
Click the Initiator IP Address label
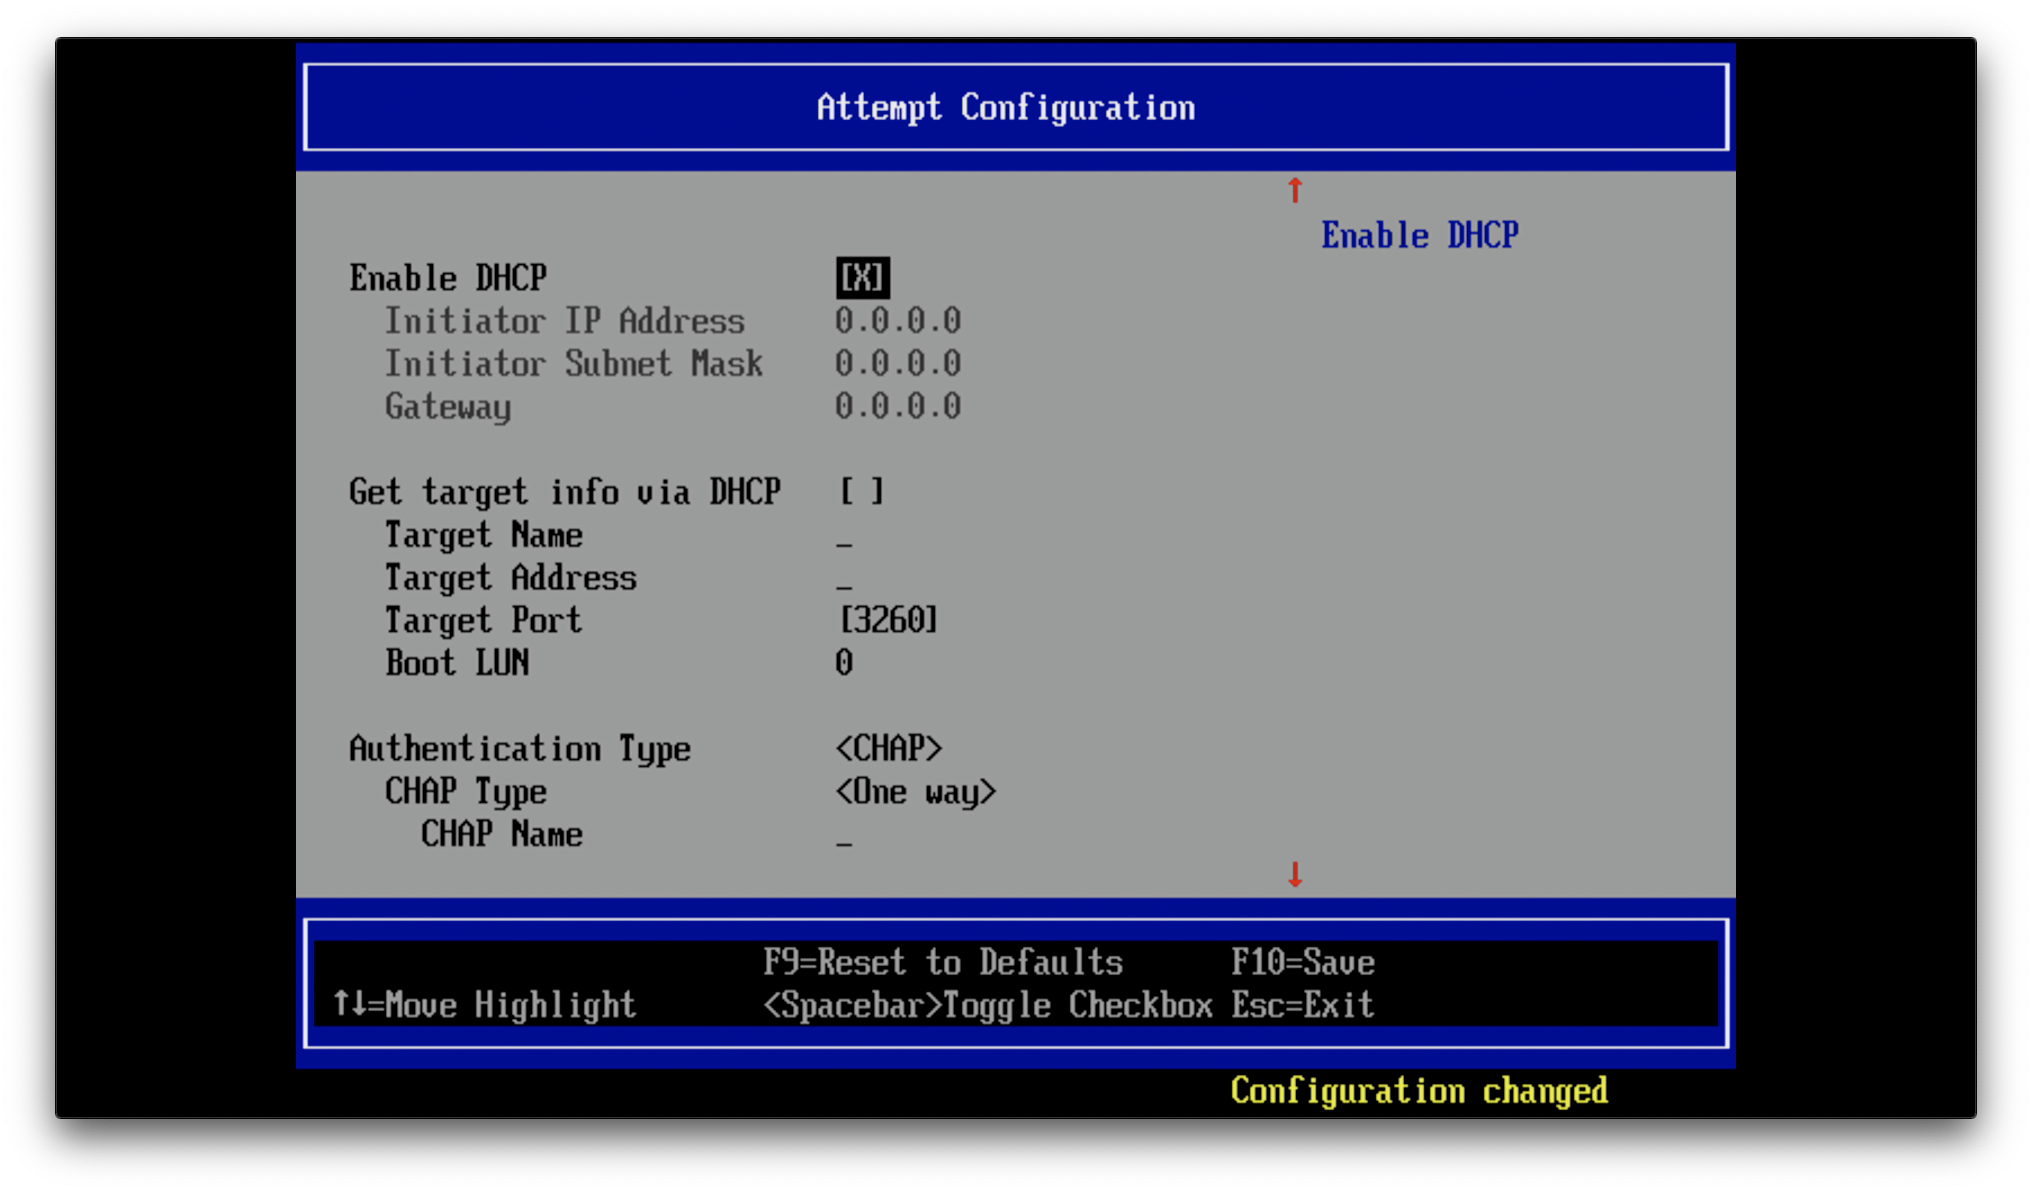(565, 321)
